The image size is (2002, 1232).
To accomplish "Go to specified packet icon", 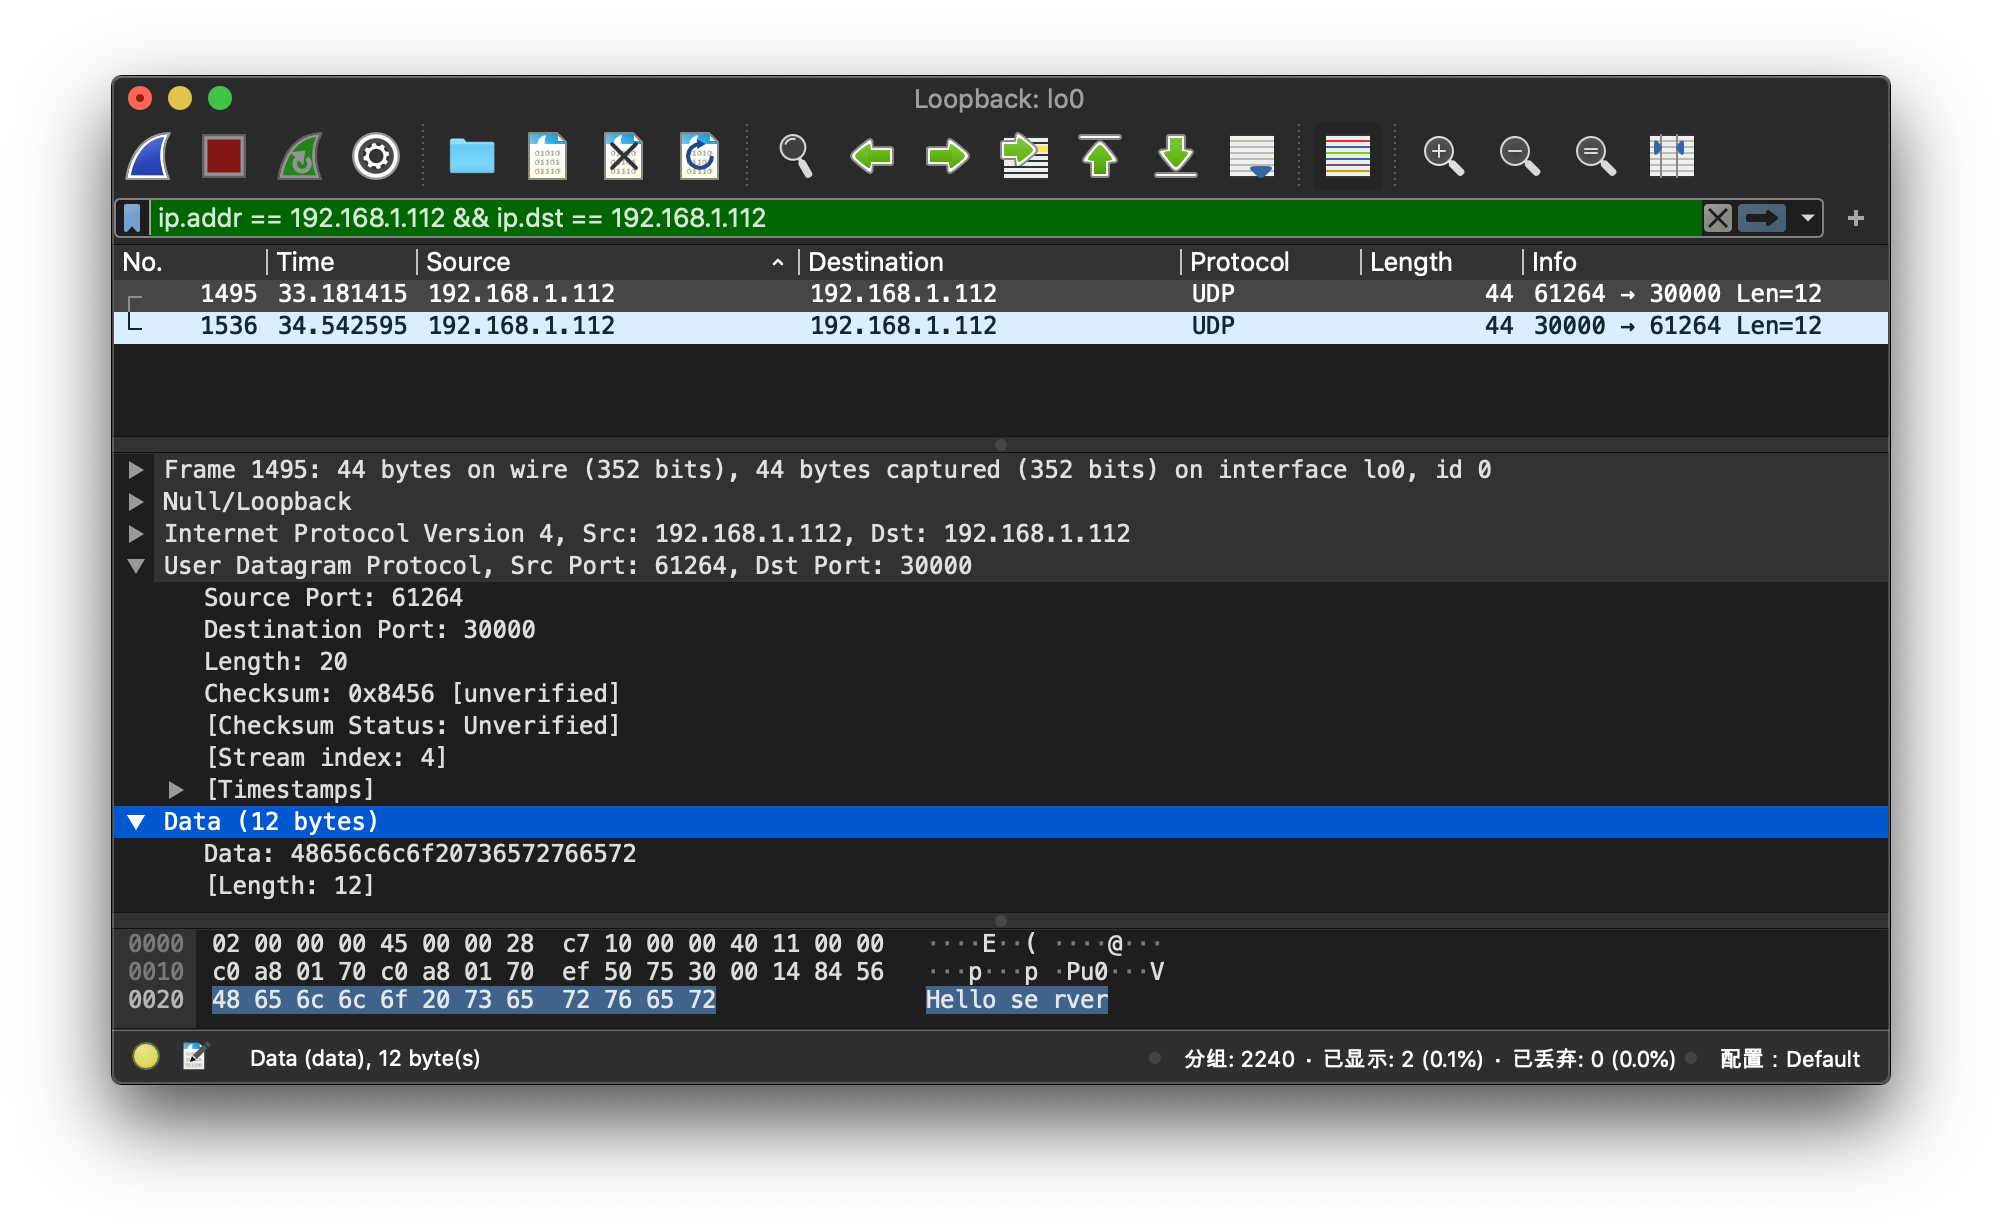I will (x=1024, y=156).
